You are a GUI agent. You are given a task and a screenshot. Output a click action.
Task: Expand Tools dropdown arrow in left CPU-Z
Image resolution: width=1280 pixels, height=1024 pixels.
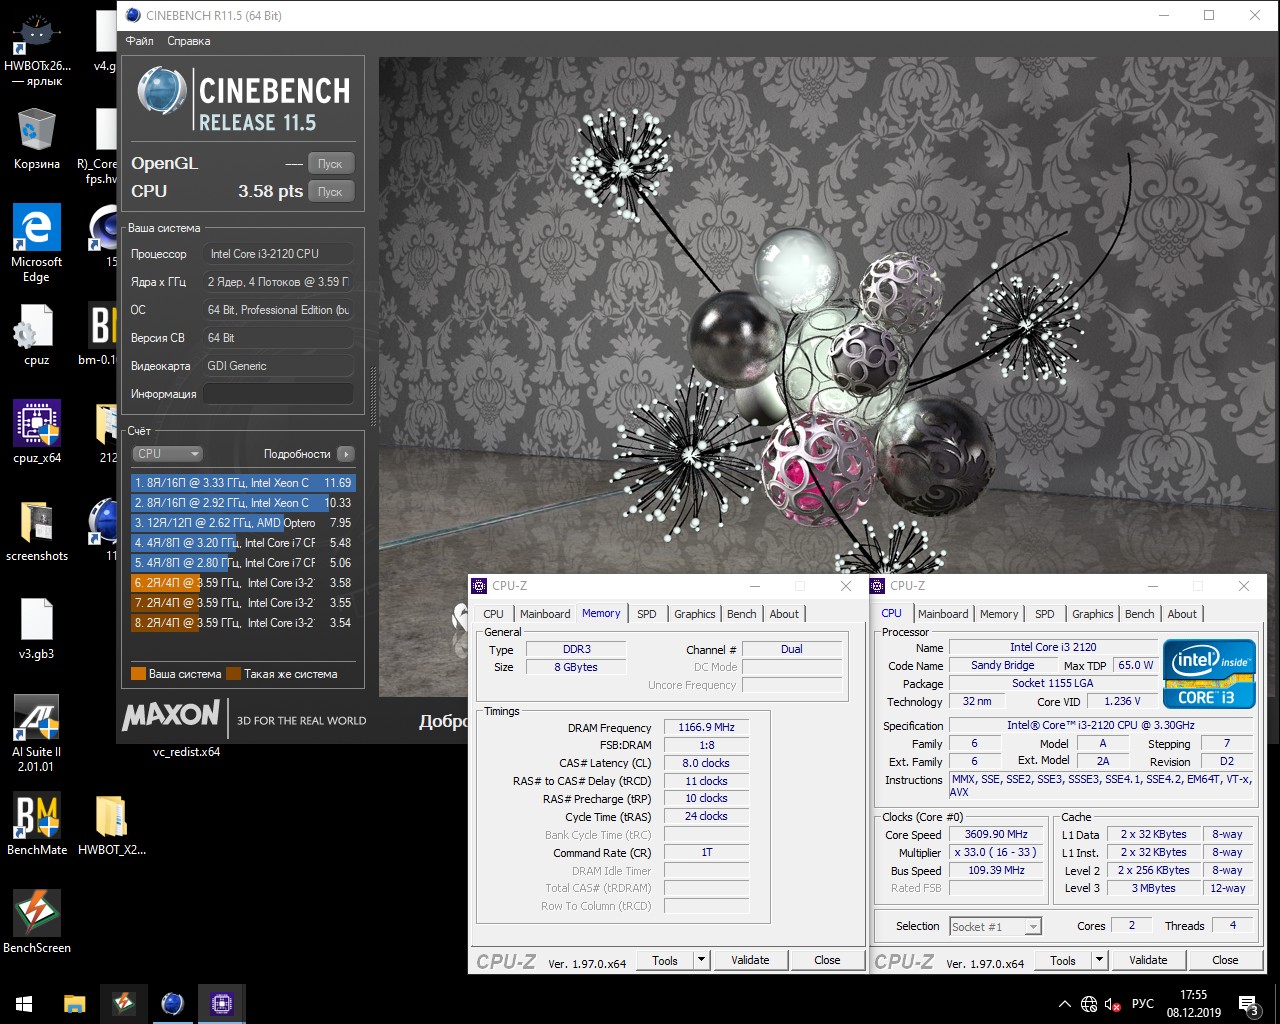coord(702,960)
